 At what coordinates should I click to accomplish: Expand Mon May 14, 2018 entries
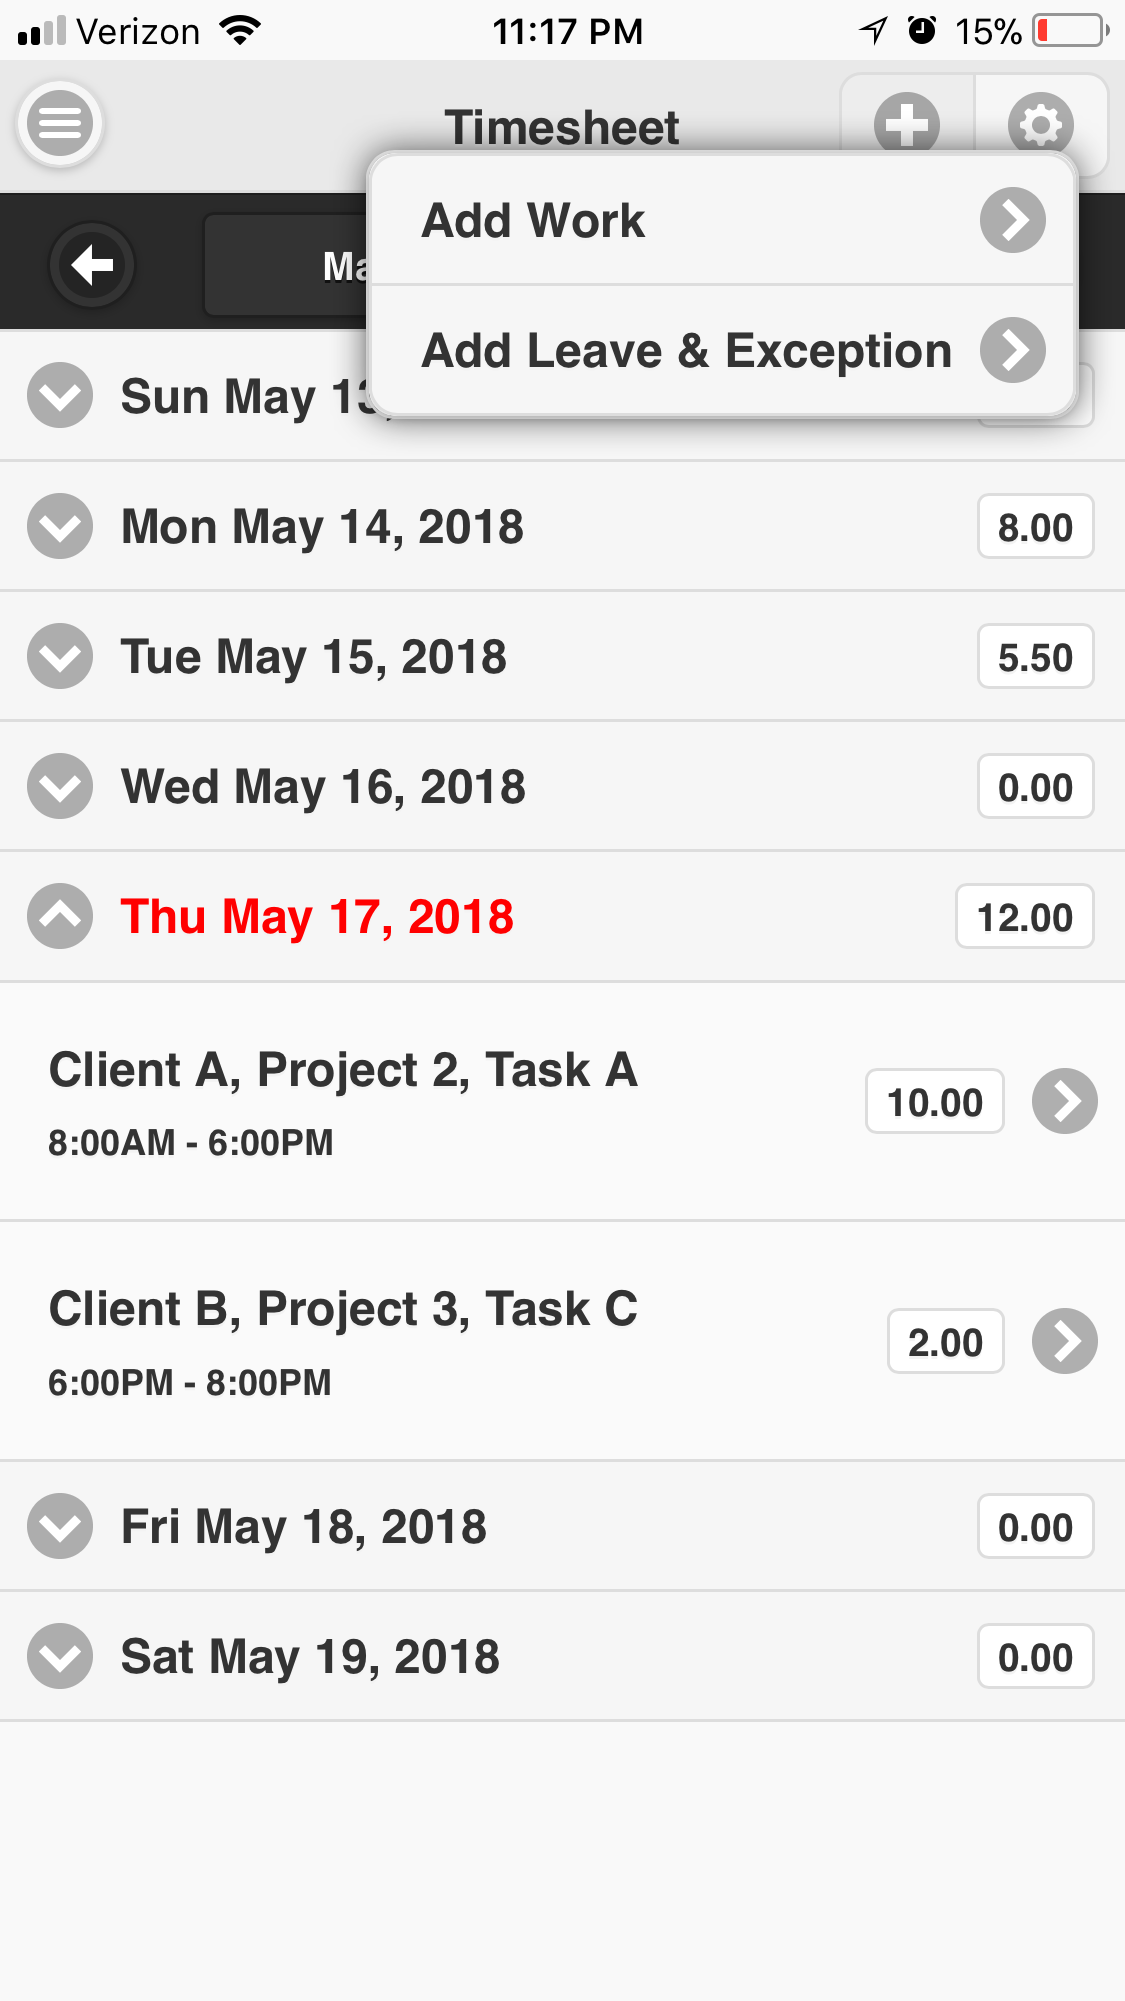tap(60, 526)
